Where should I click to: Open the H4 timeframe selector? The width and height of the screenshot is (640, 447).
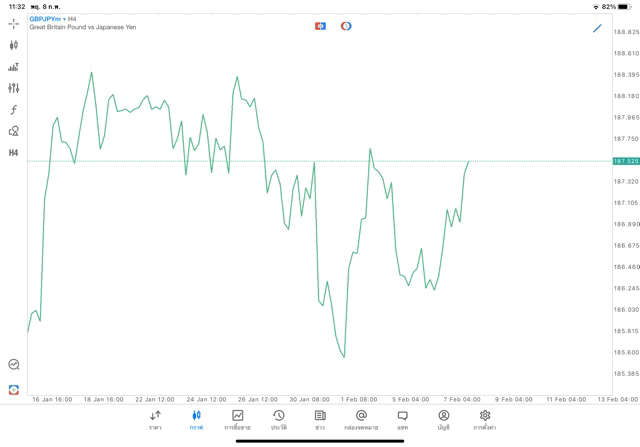(x=14, y=153)
